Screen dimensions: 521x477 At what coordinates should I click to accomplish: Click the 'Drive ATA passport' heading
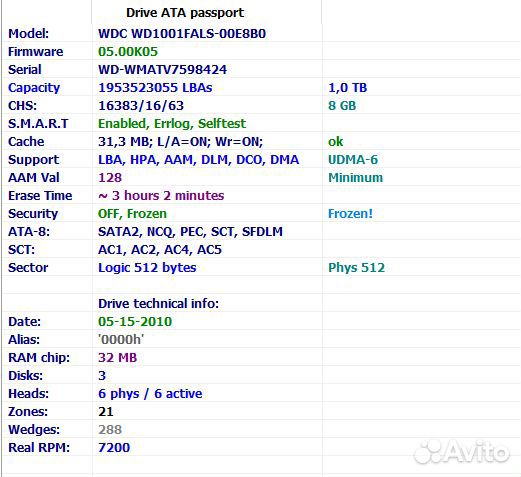tap(185, 13)
